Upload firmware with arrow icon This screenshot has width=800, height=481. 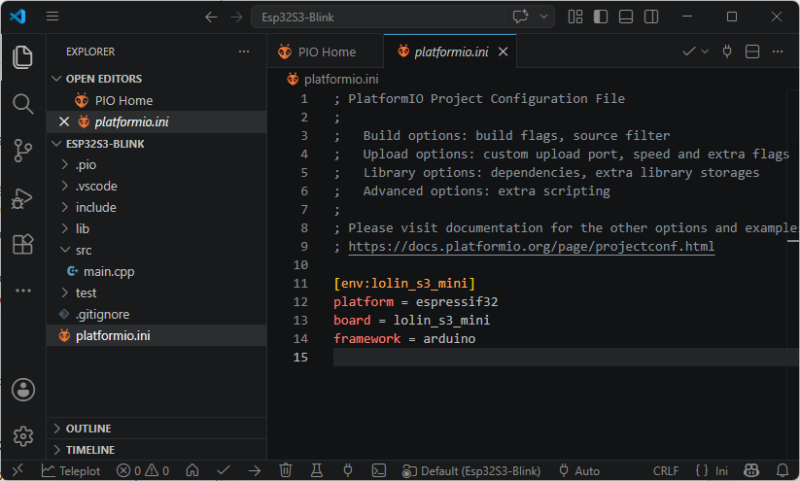[x=255, y=470]
